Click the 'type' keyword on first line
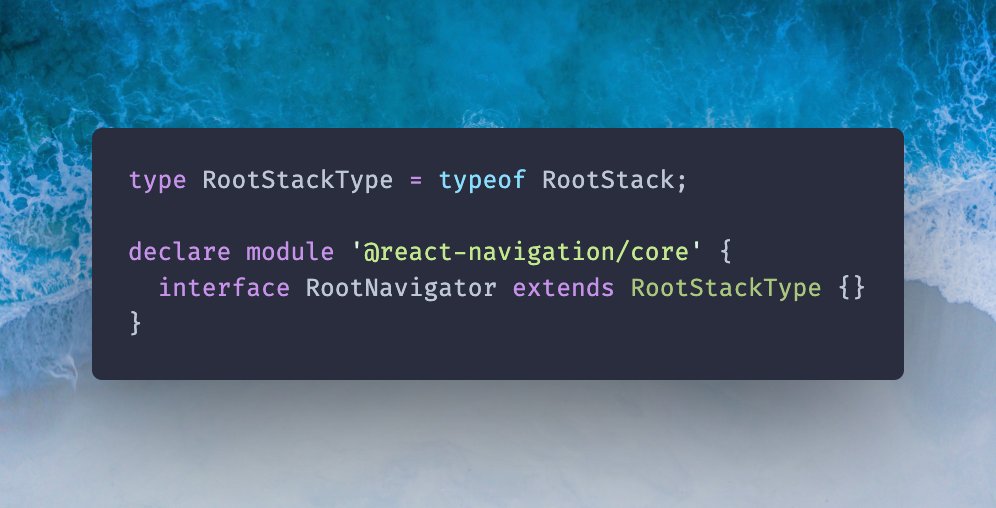Screen dimensions: 996x508 click(x=158, y=181)
